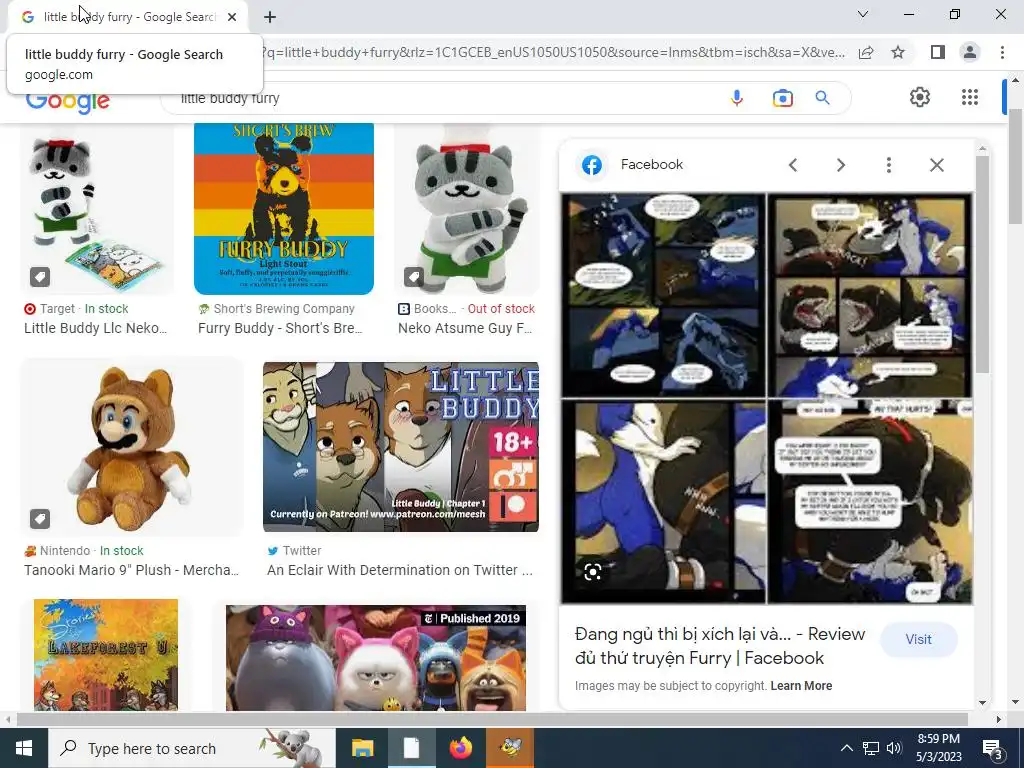Open the large comic preview image
This screenshot has width=1024, height=768.
pos(767,398)
